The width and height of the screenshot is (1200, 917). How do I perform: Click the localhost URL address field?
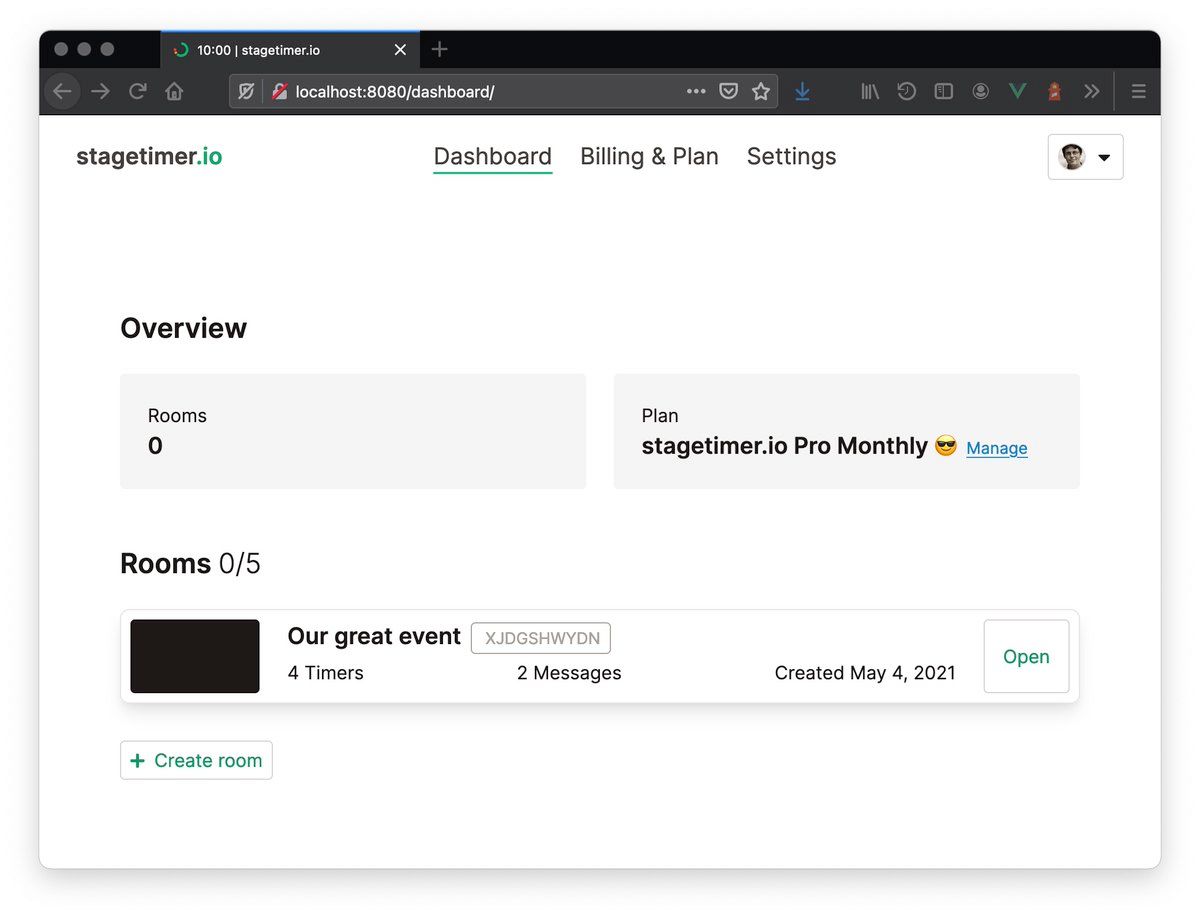pos(480,92)
